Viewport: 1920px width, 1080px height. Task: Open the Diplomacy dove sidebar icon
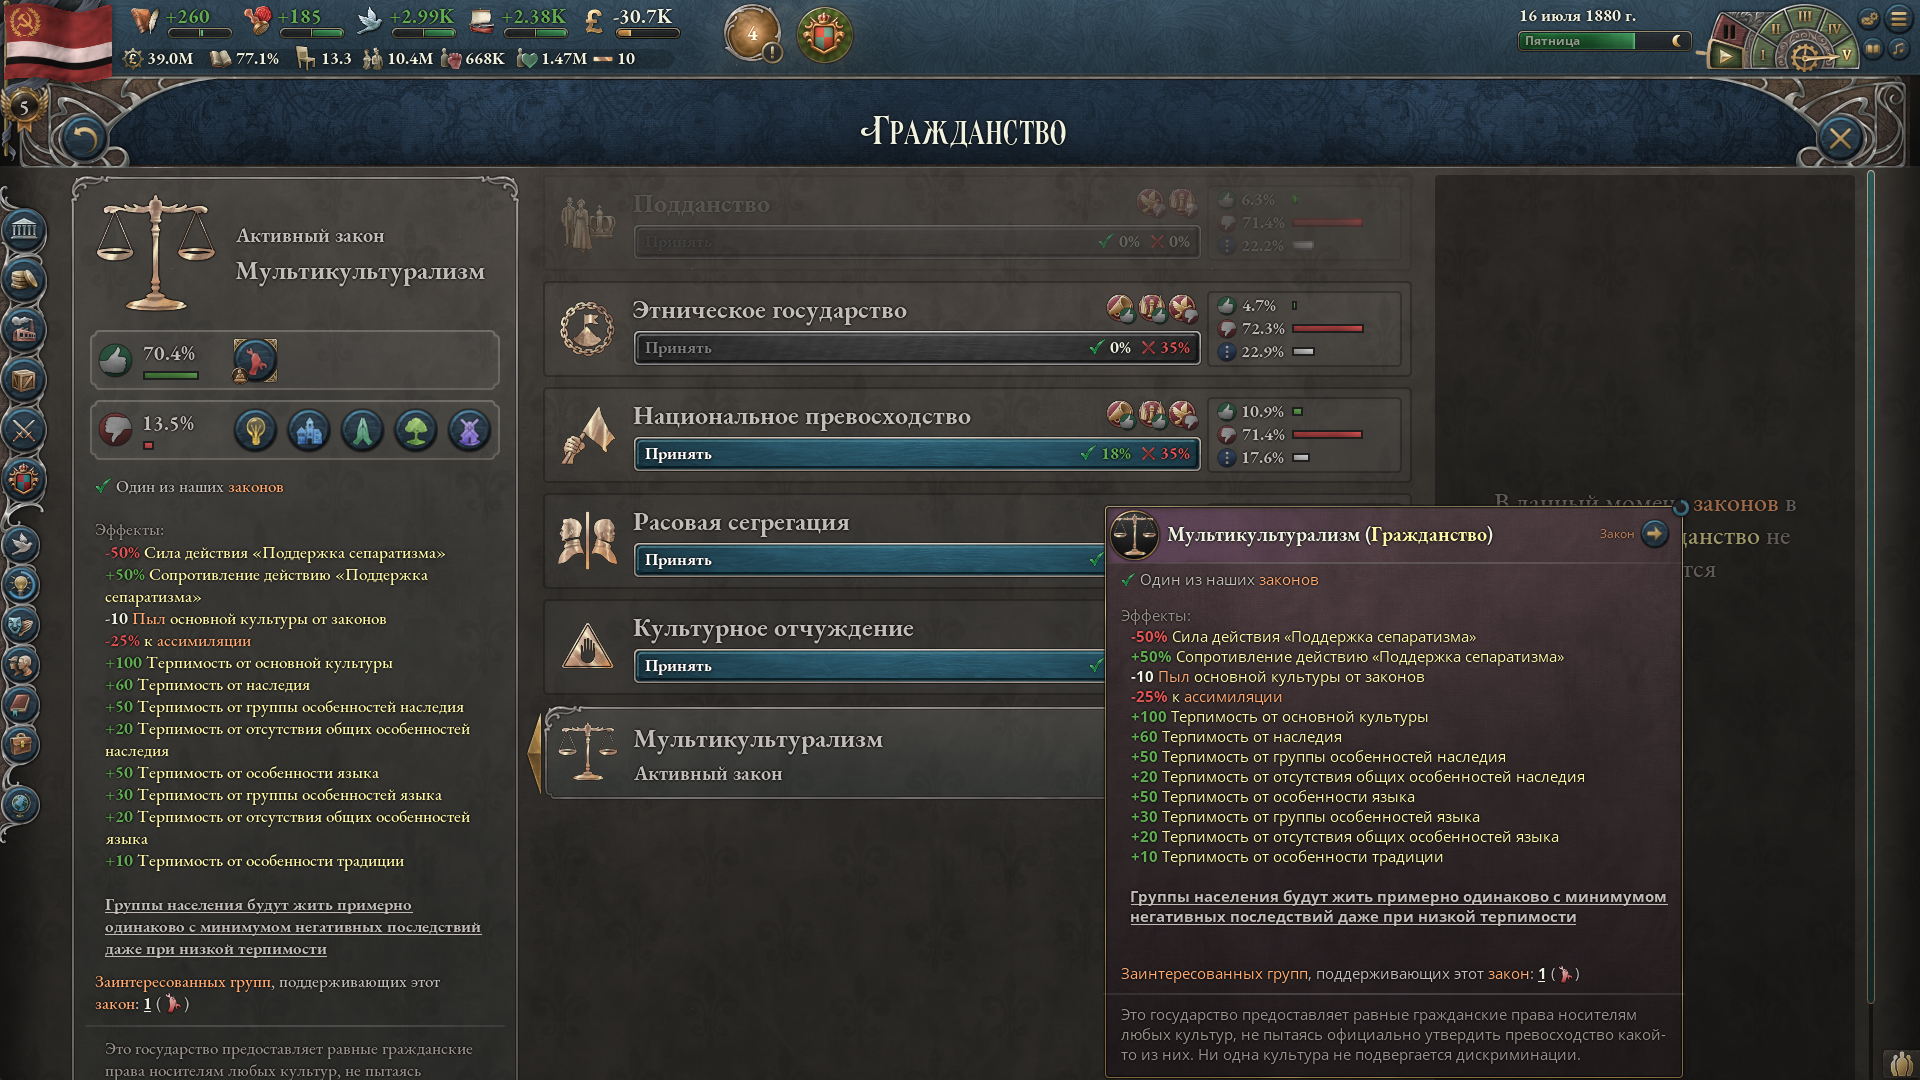(22, 544)
